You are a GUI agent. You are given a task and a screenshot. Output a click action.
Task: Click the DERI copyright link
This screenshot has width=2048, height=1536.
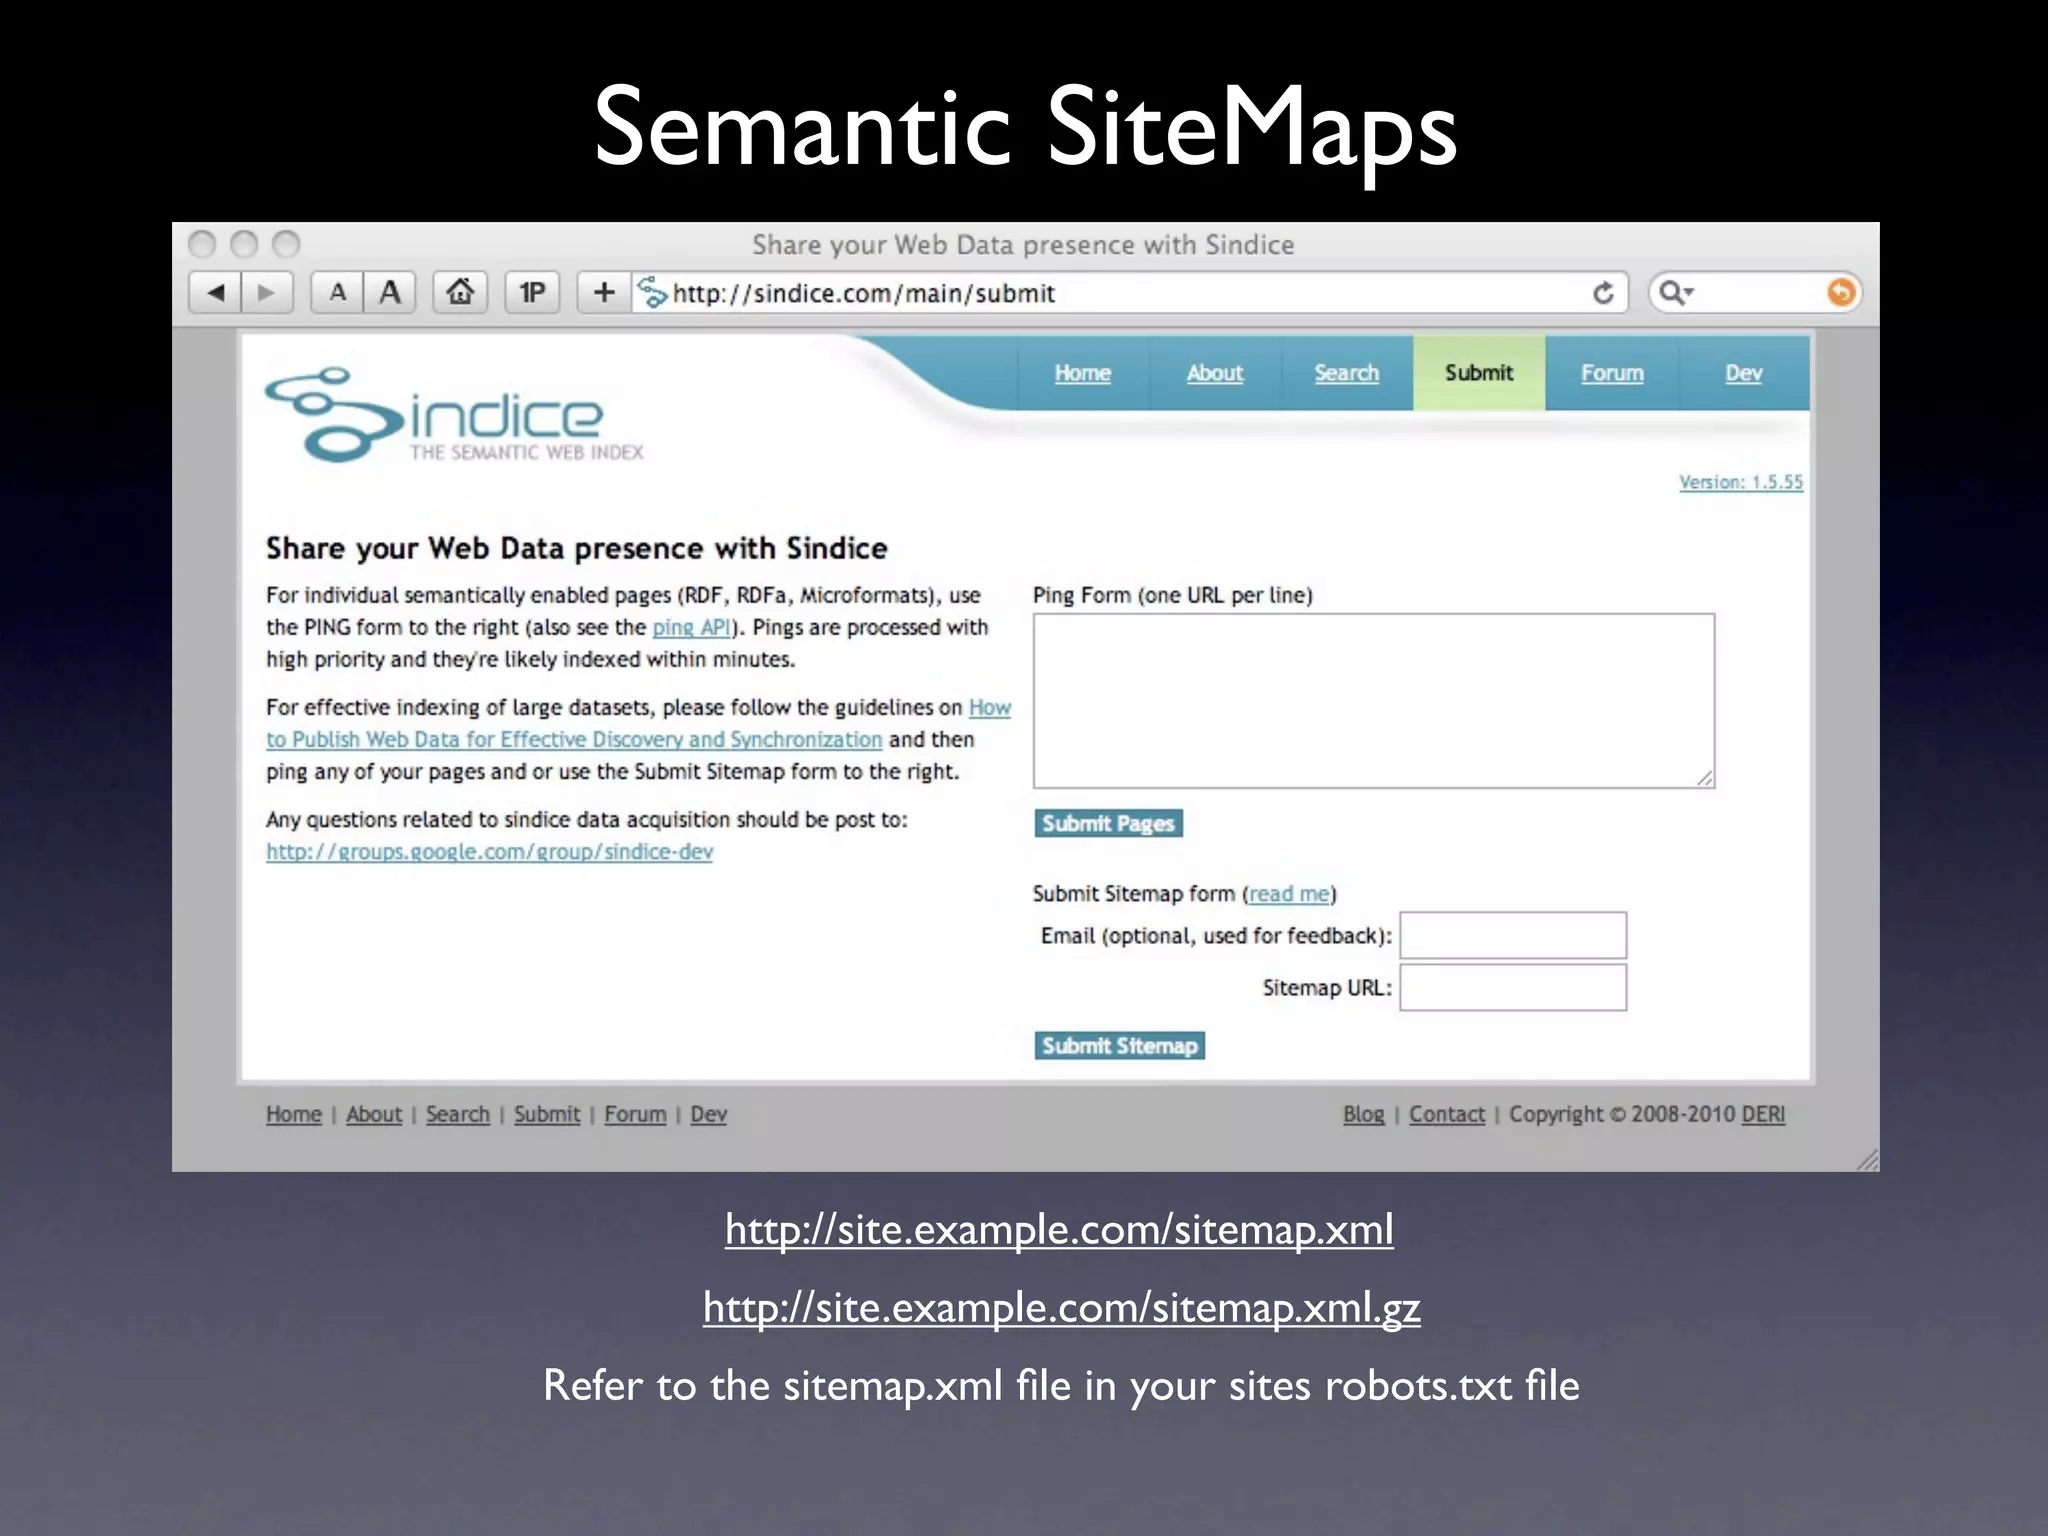[x=1763, y=1114]
